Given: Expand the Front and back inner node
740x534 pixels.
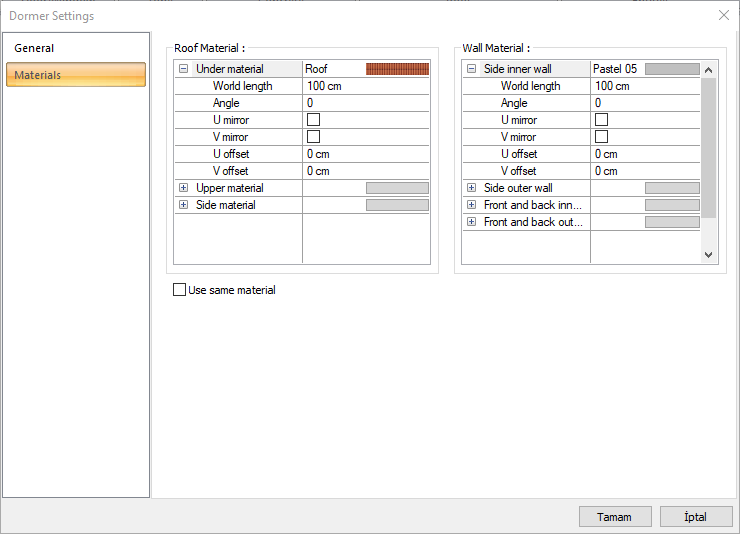Looking at the screenshot, I should click(x=471, y=205).
